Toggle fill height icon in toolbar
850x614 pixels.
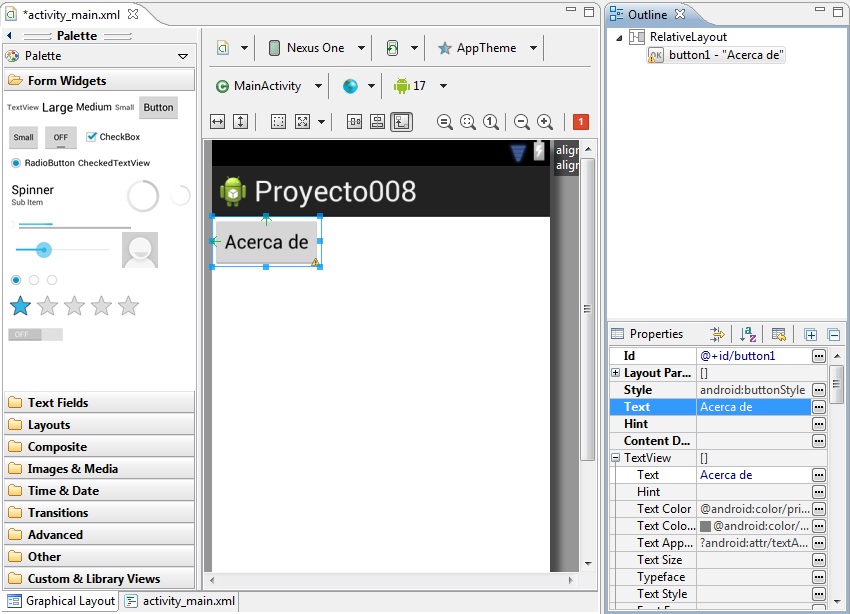click(x=240, y=122)
